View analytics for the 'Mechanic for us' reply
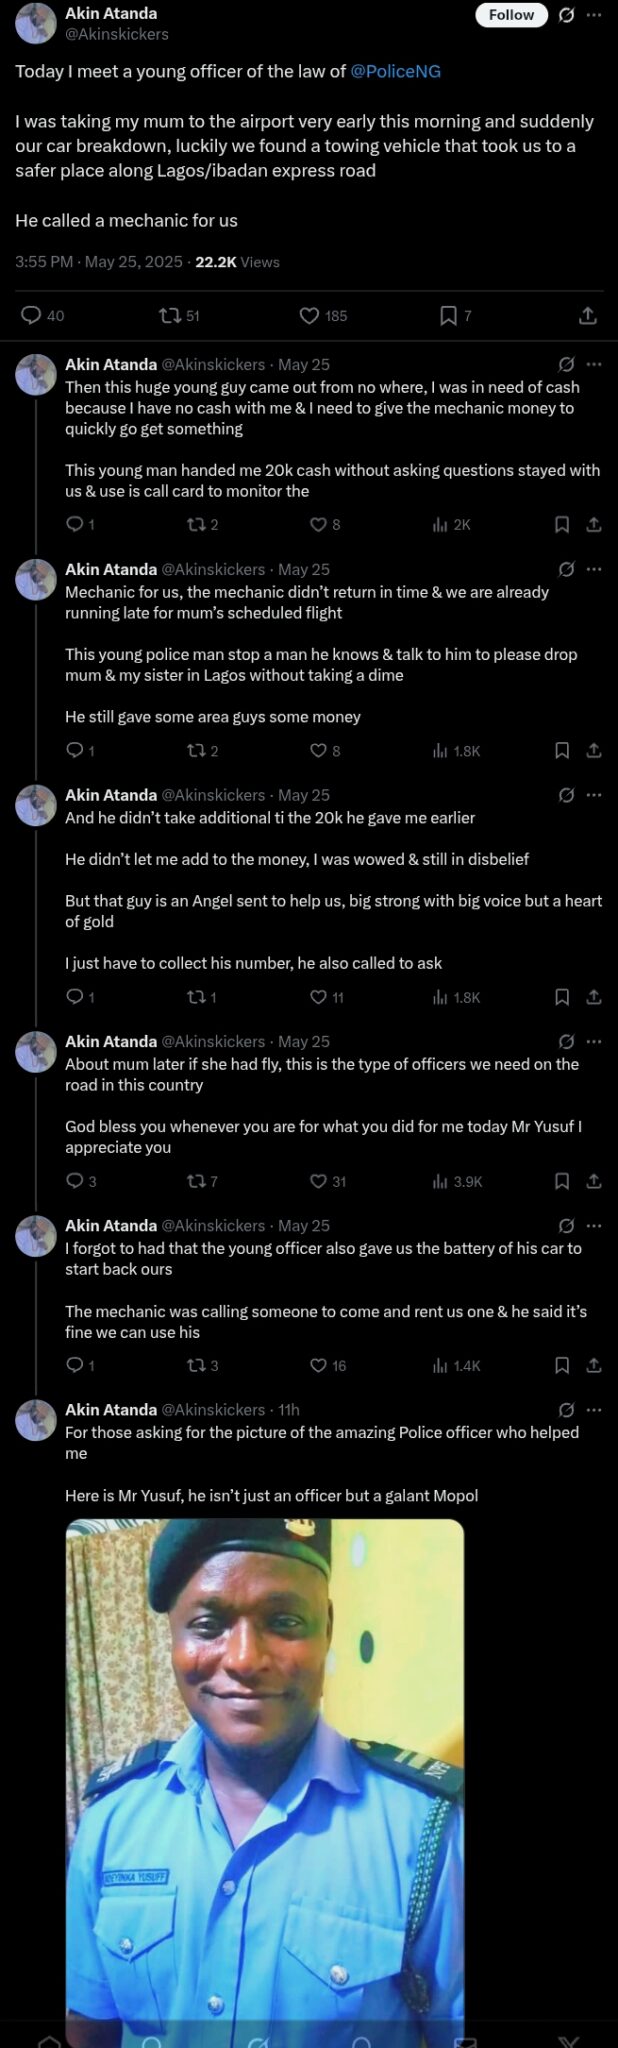The height and width of the screenshot is (2048, 618). click(441, 748)
